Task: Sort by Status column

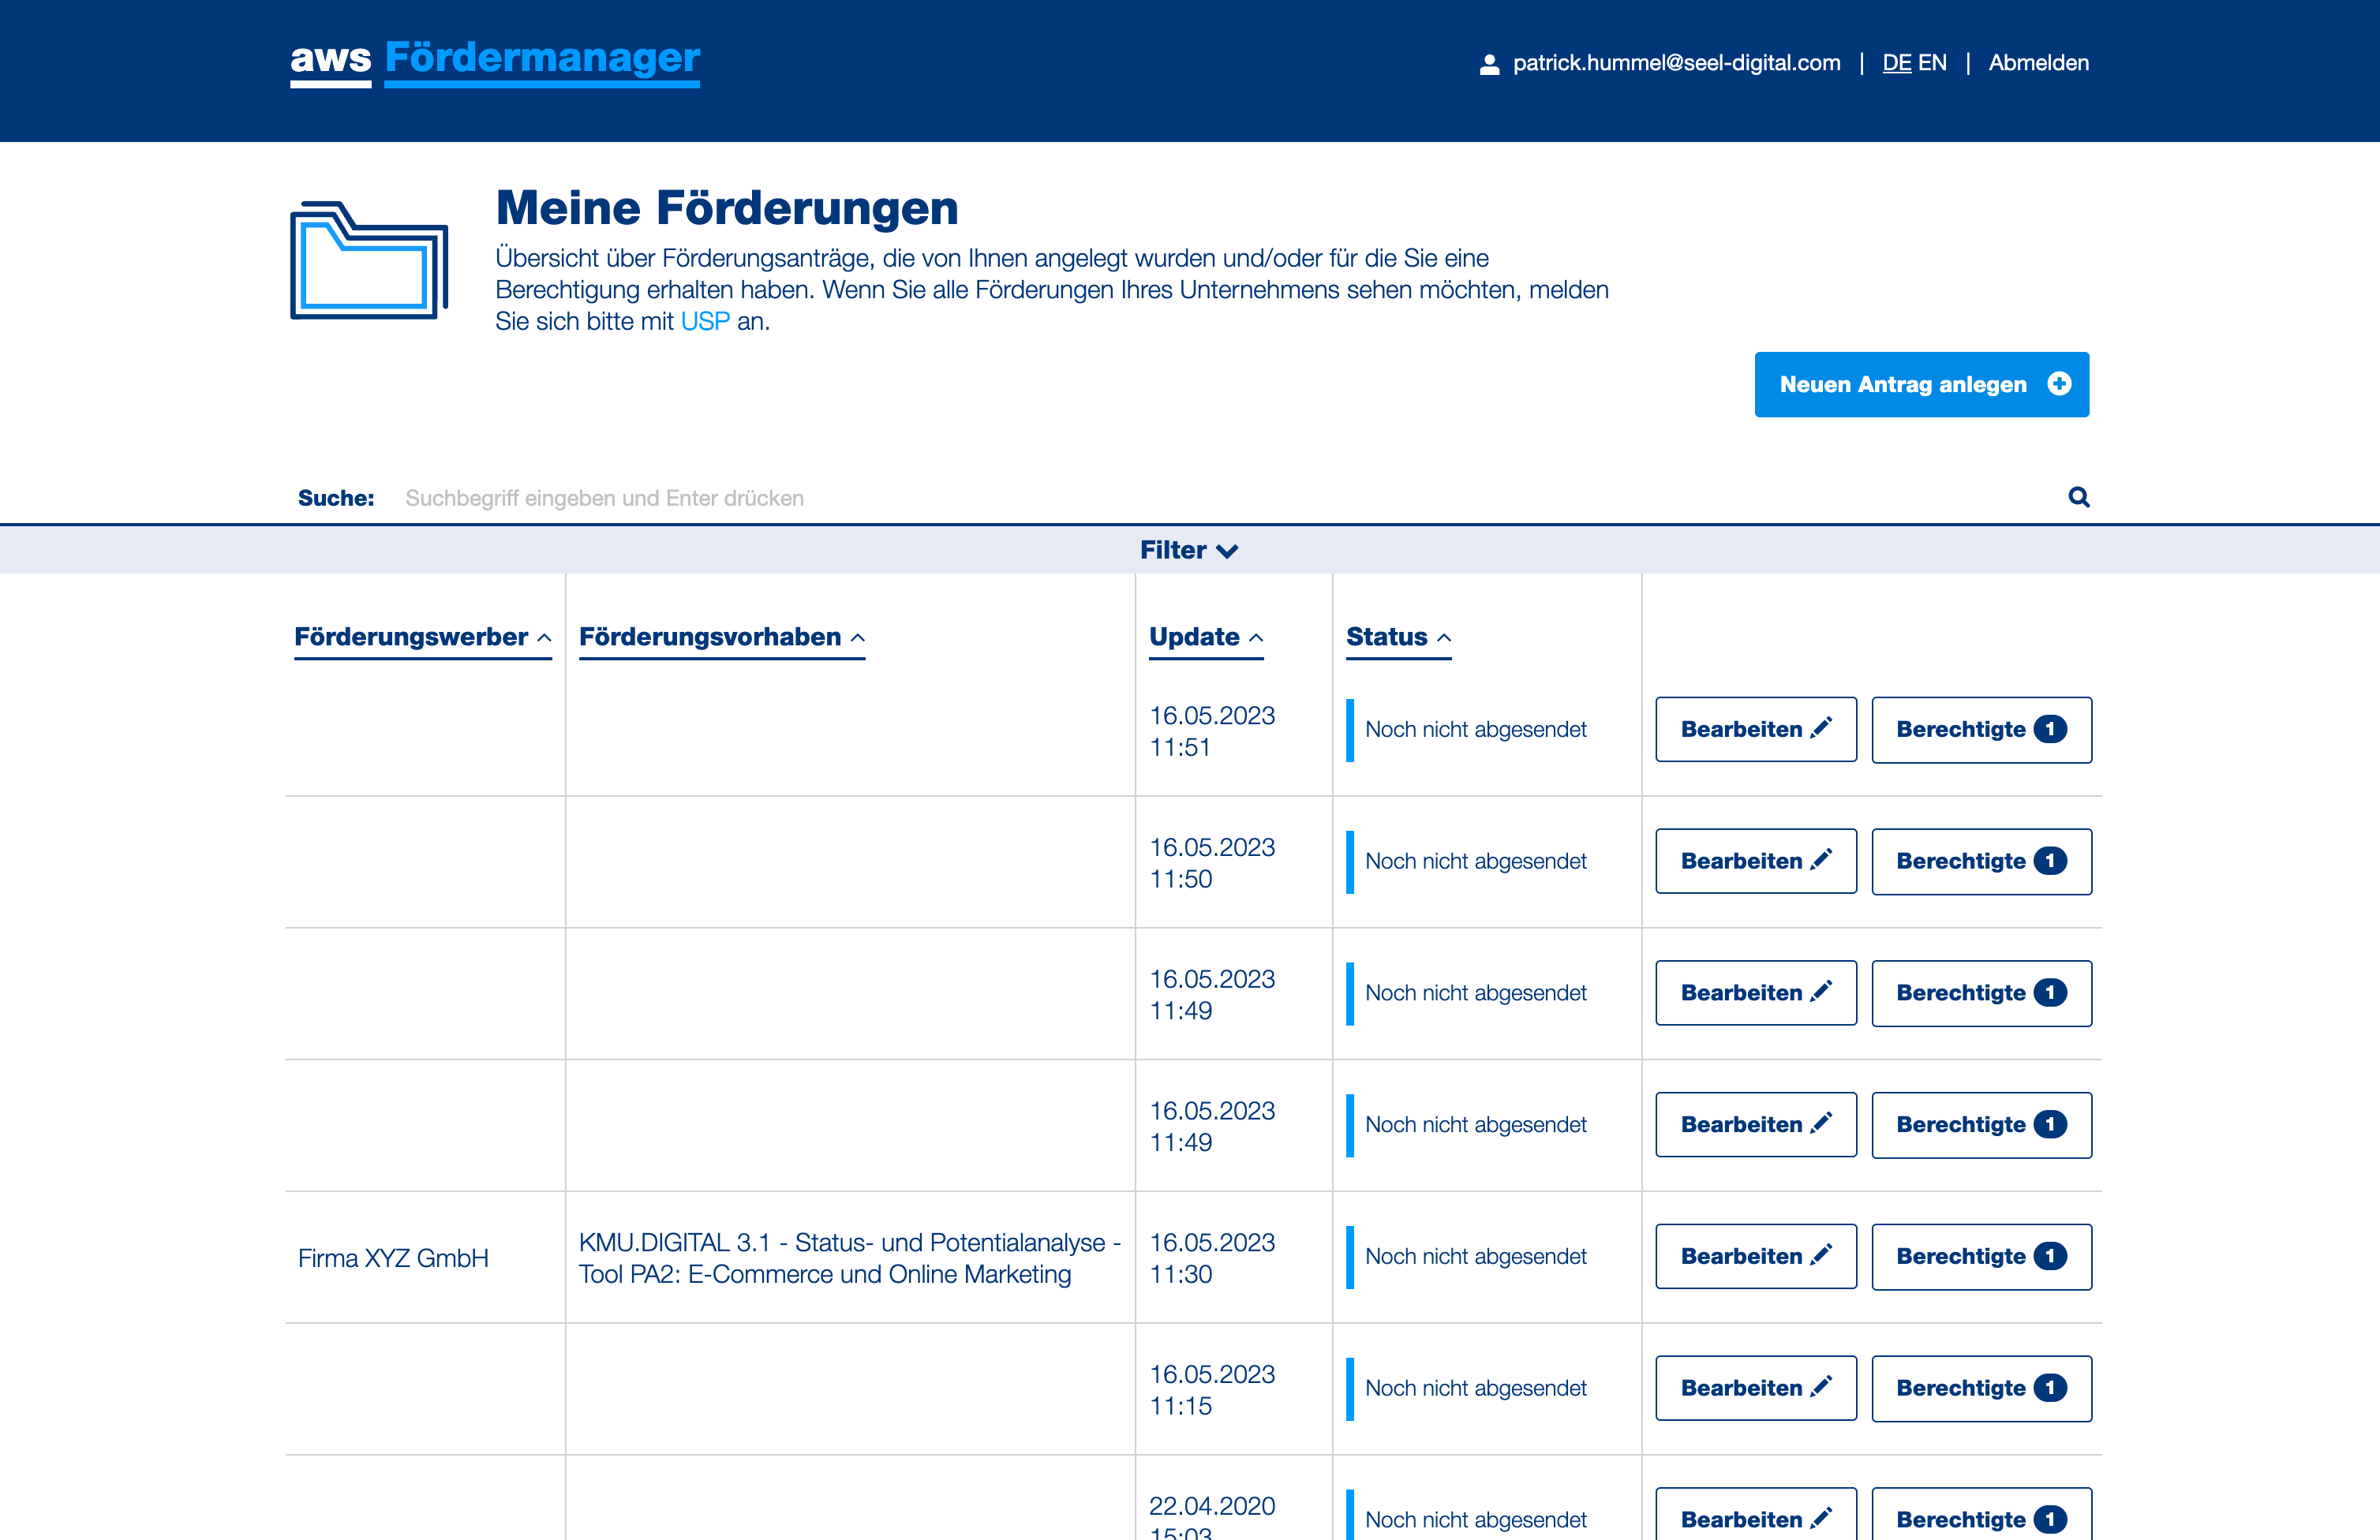Action: pos(1398,637)
